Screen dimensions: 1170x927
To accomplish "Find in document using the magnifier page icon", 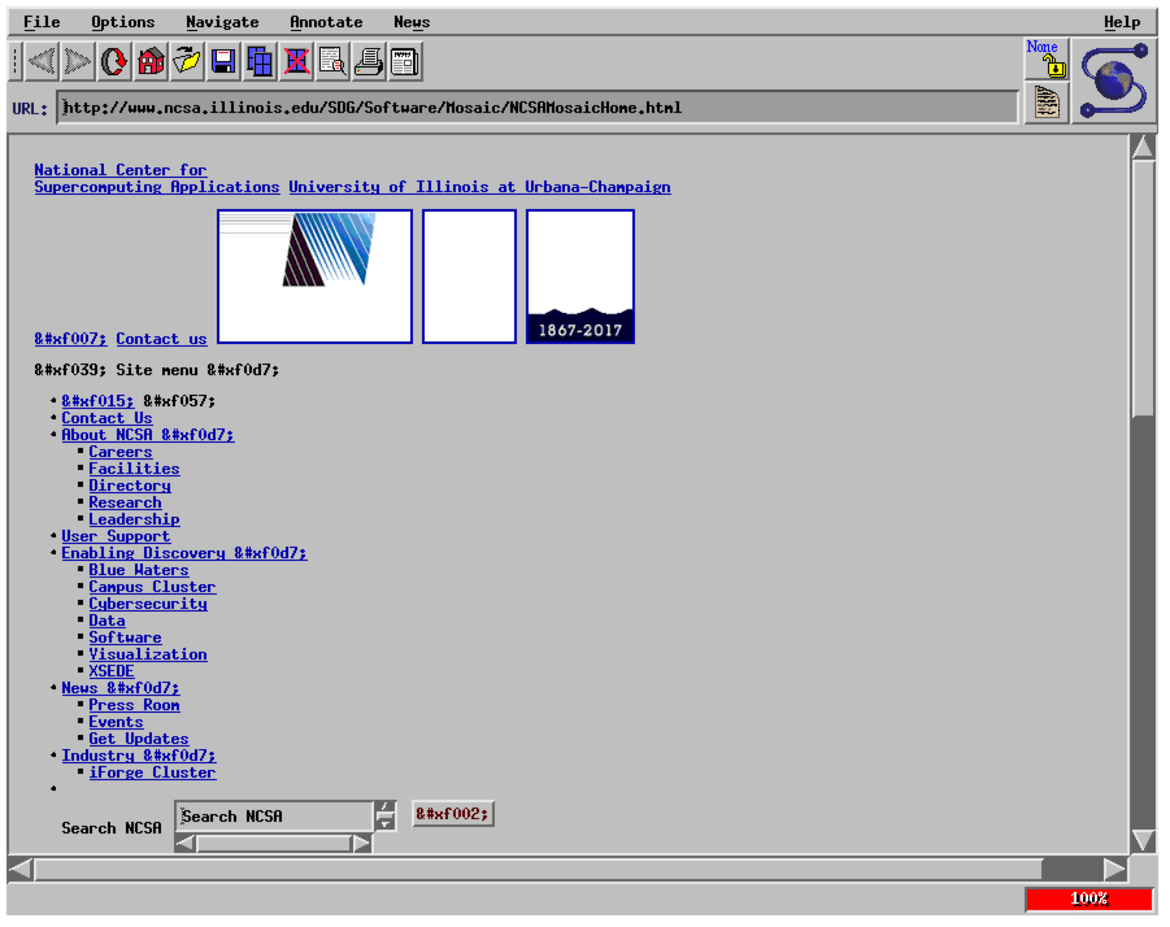I will tap(332, 61).
